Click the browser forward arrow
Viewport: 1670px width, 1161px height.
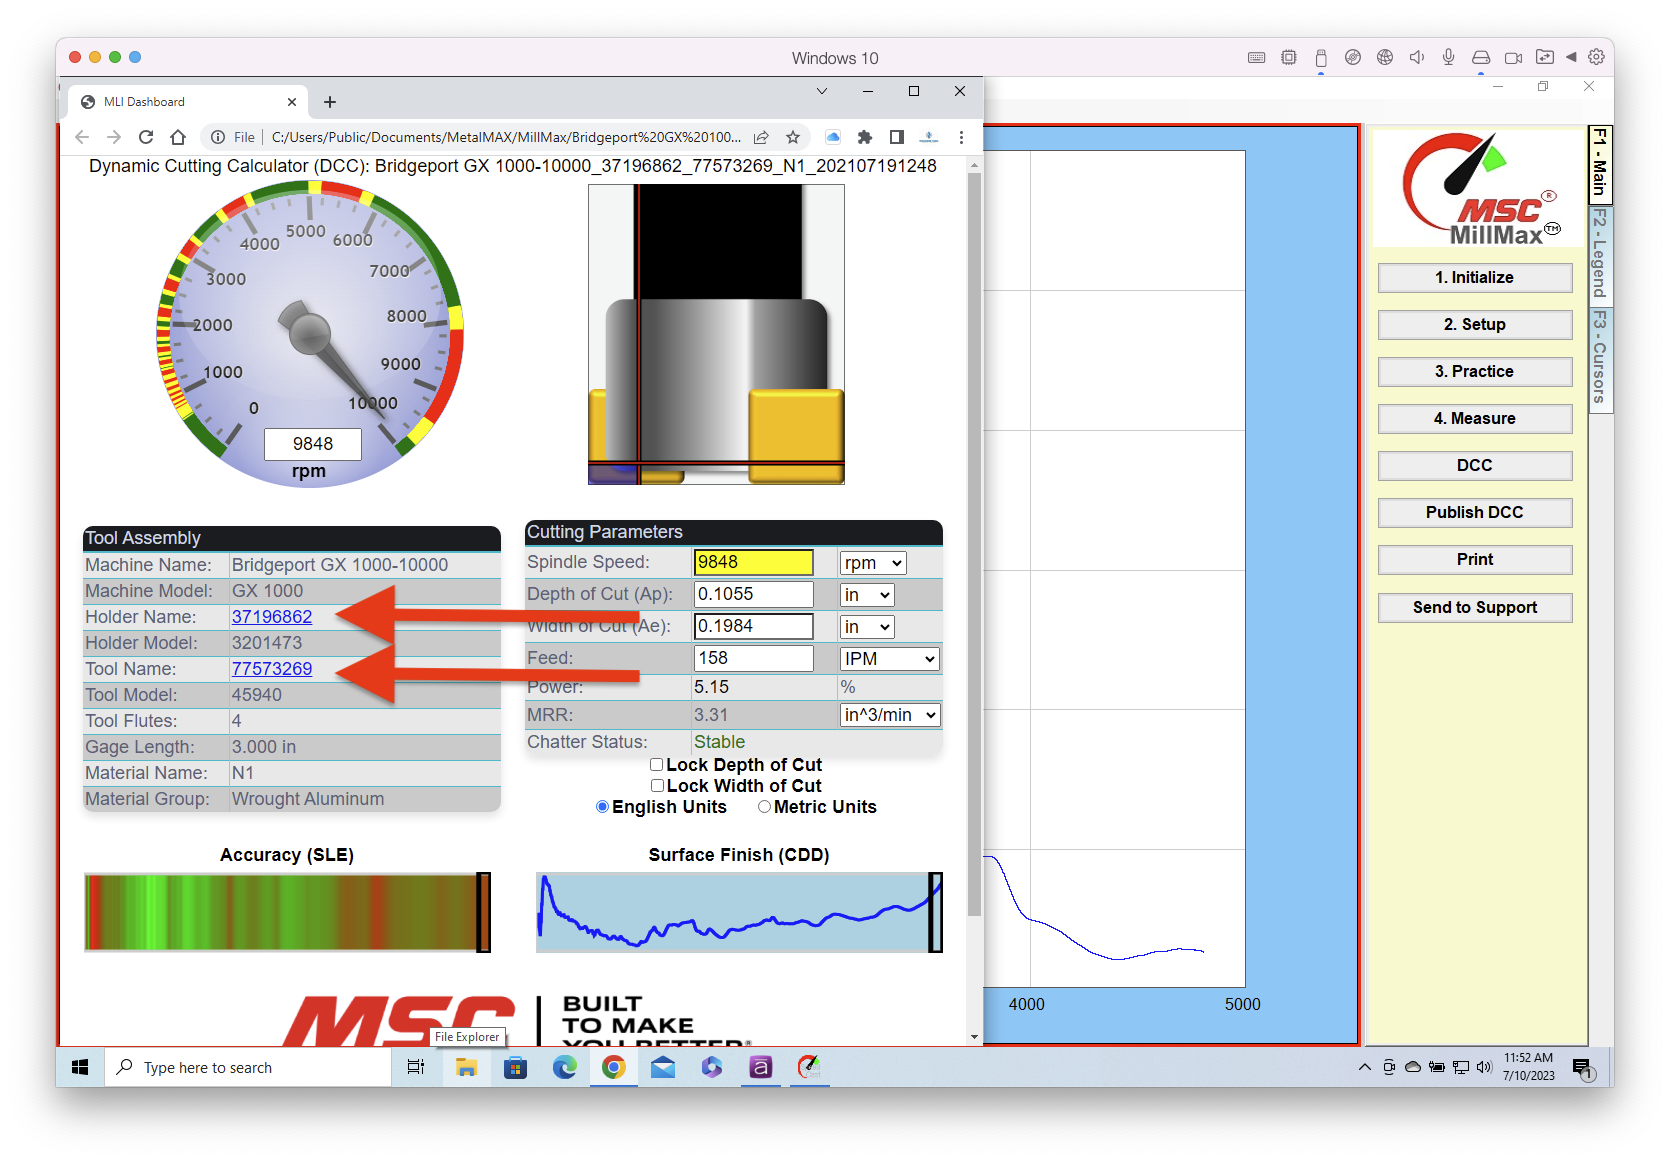114,137
